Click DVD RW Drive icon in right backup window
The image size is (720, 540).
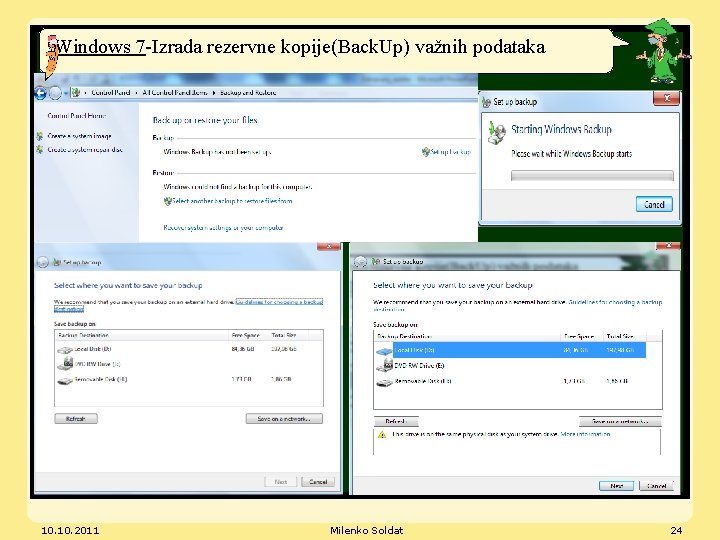tap(384, 366)
